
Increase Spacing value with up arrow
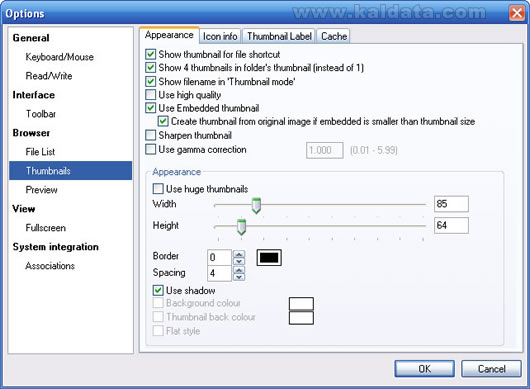(239, 270)
